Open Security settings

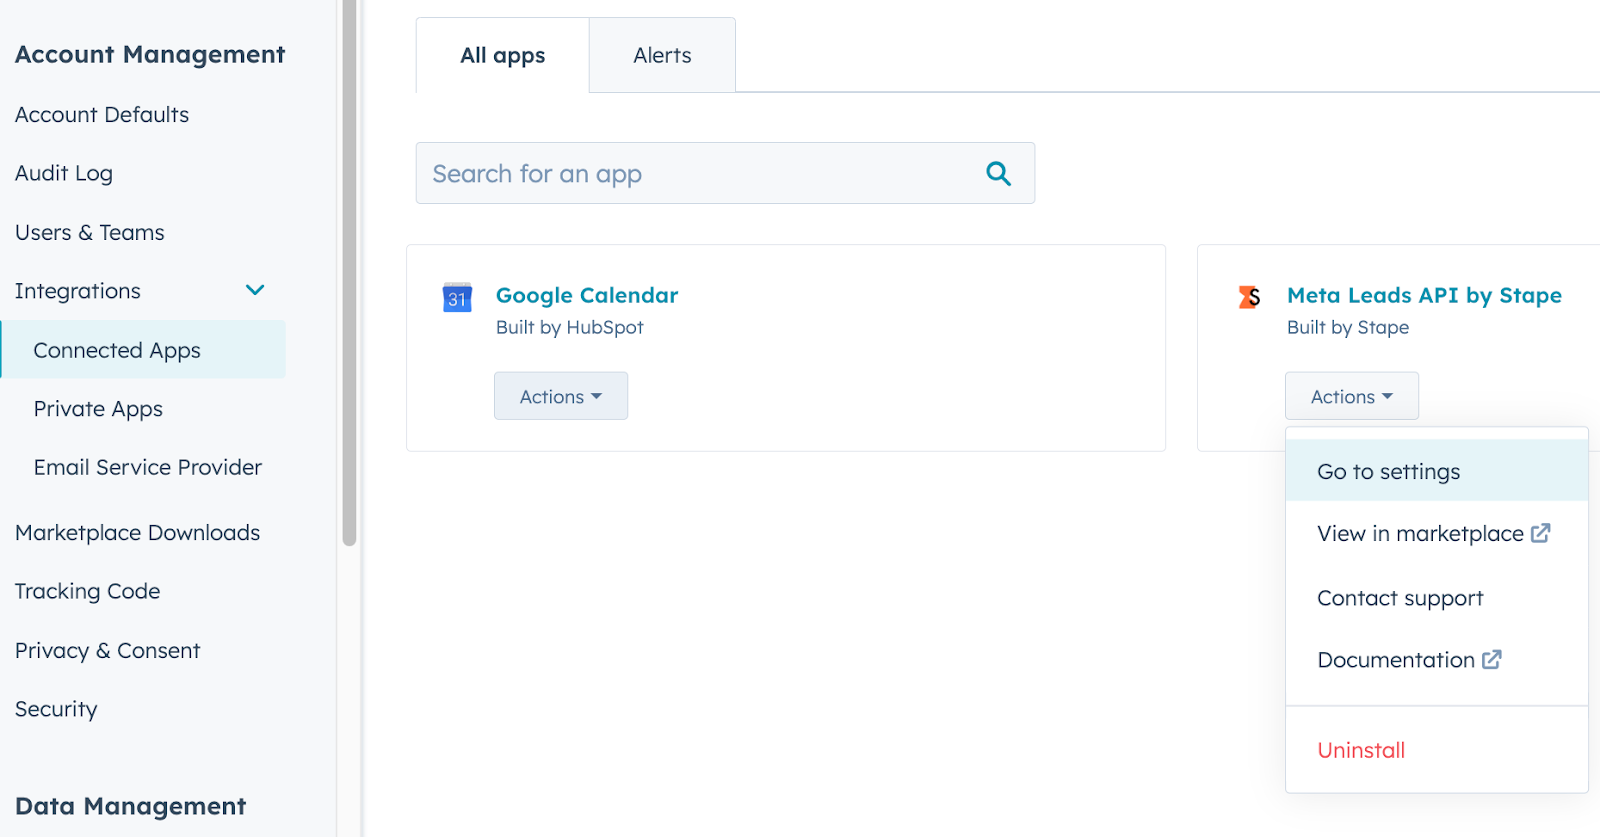click(56, 709)
